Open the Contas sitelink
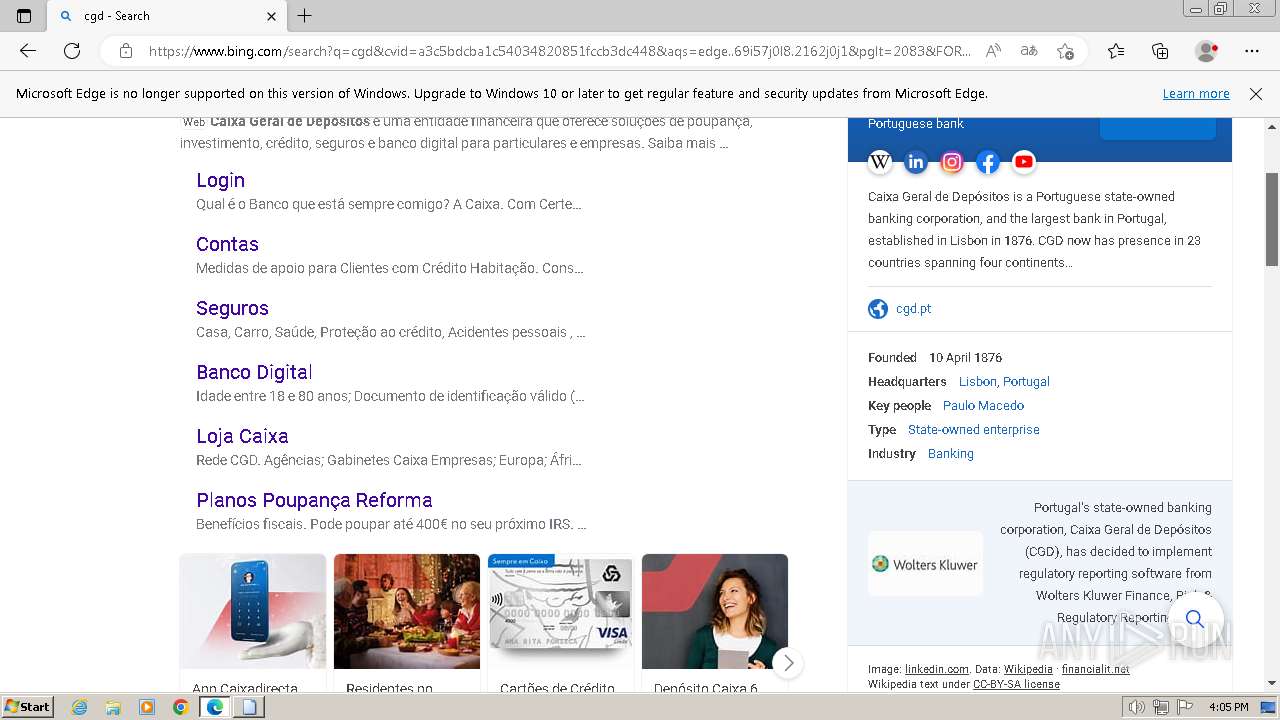 227,244
